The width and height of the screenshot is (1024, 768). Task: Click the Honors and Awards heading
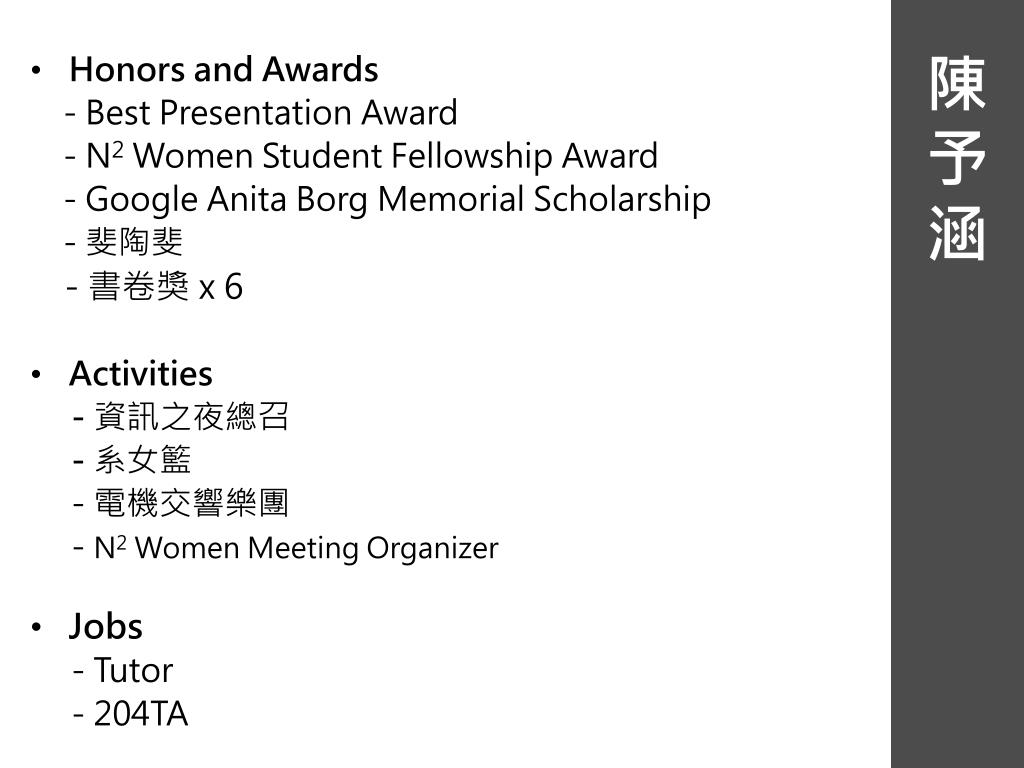point(224,69)
